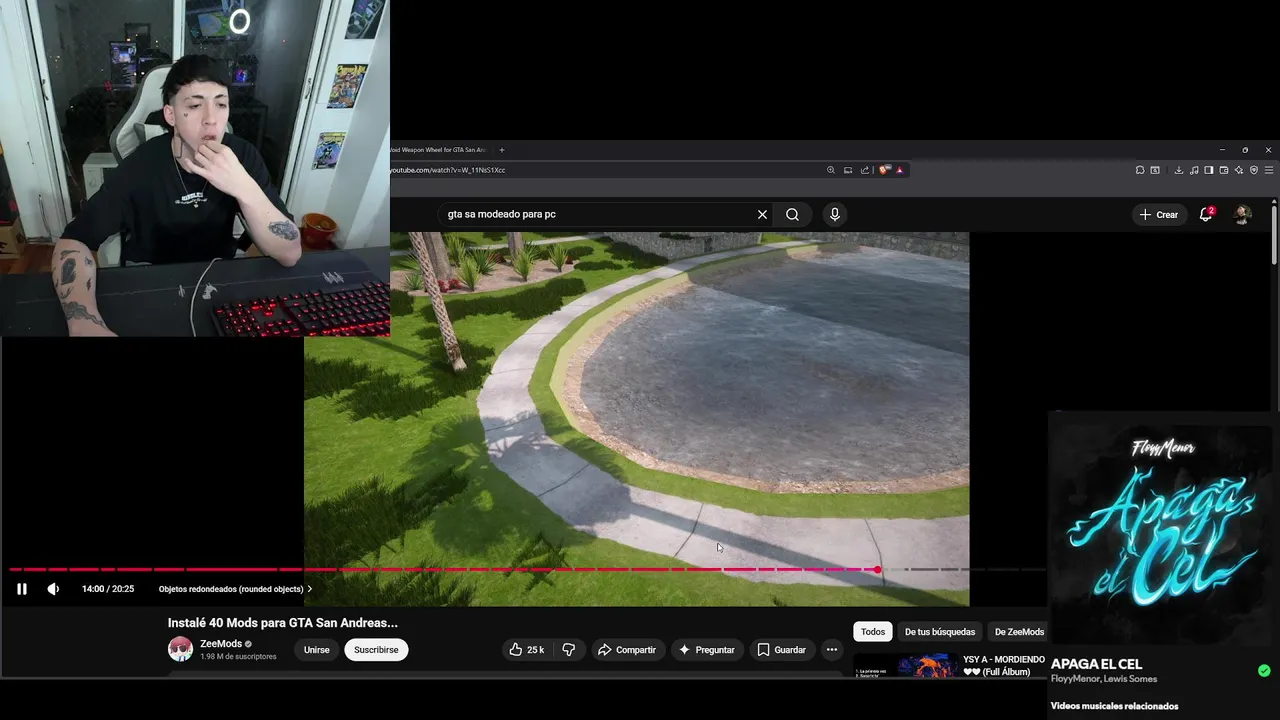The image size is (1280, 720).
Task: Open the browser extensions puzzle icon
Action: pos(1140,170)
